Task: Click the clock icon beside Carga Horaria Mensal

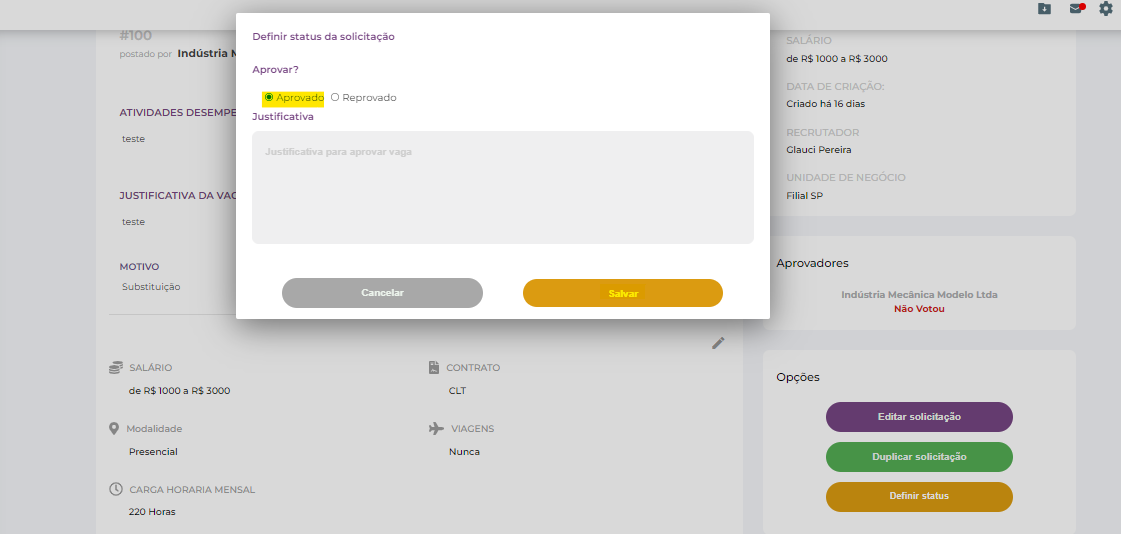Action: click(x=116, y=490)
